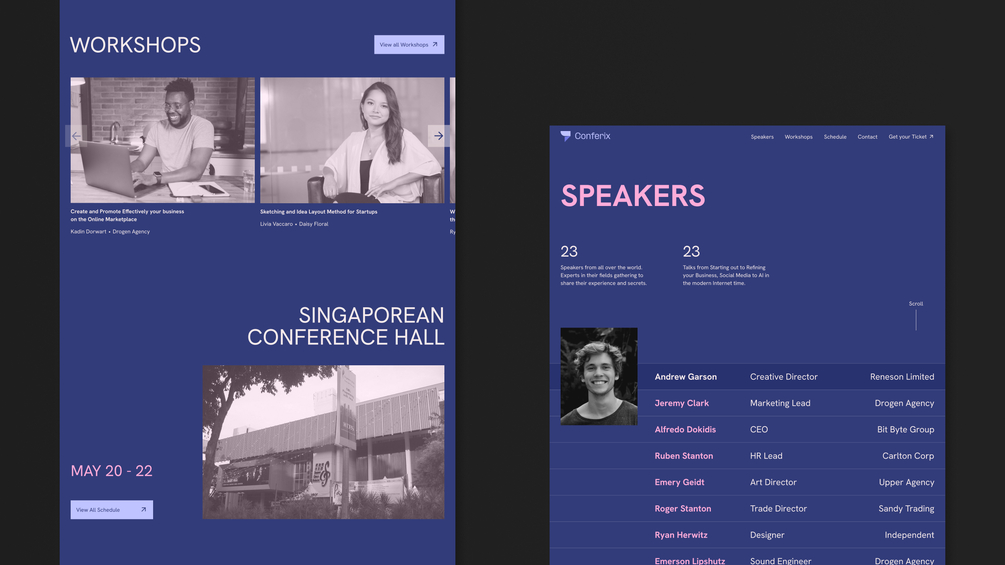Click 'Designer' role text

pos(767,534)
